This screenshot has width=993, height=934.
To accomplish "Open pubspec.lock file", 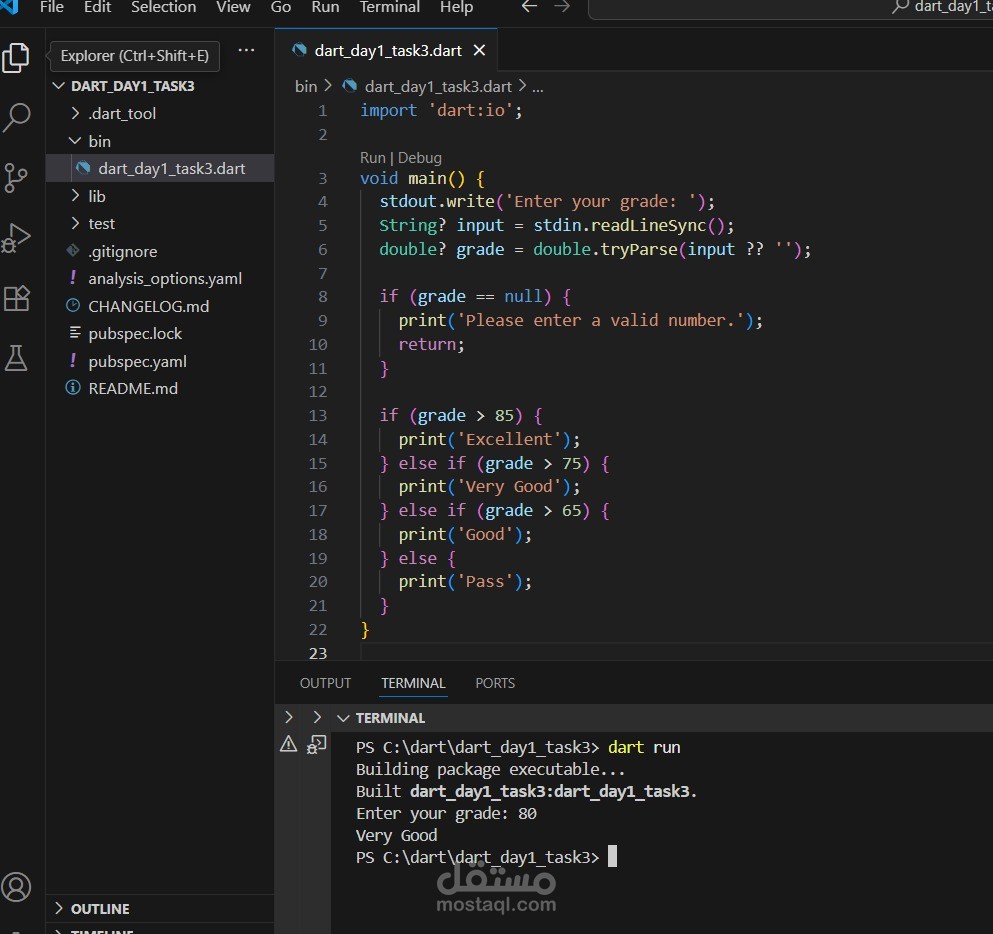I will click(135, 334).
